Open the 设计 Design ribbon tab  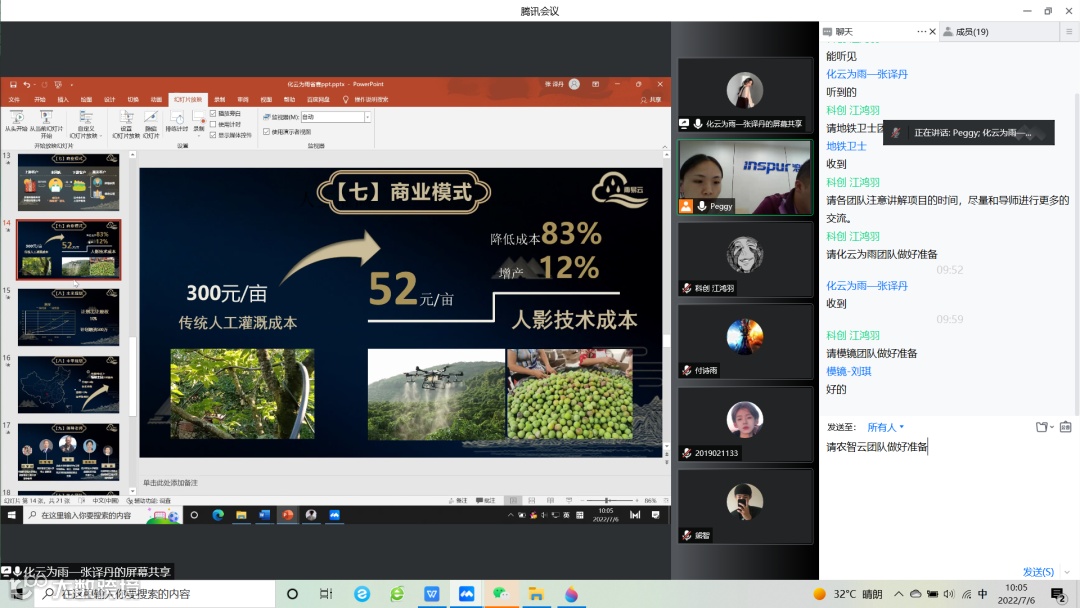click(110, 100)
